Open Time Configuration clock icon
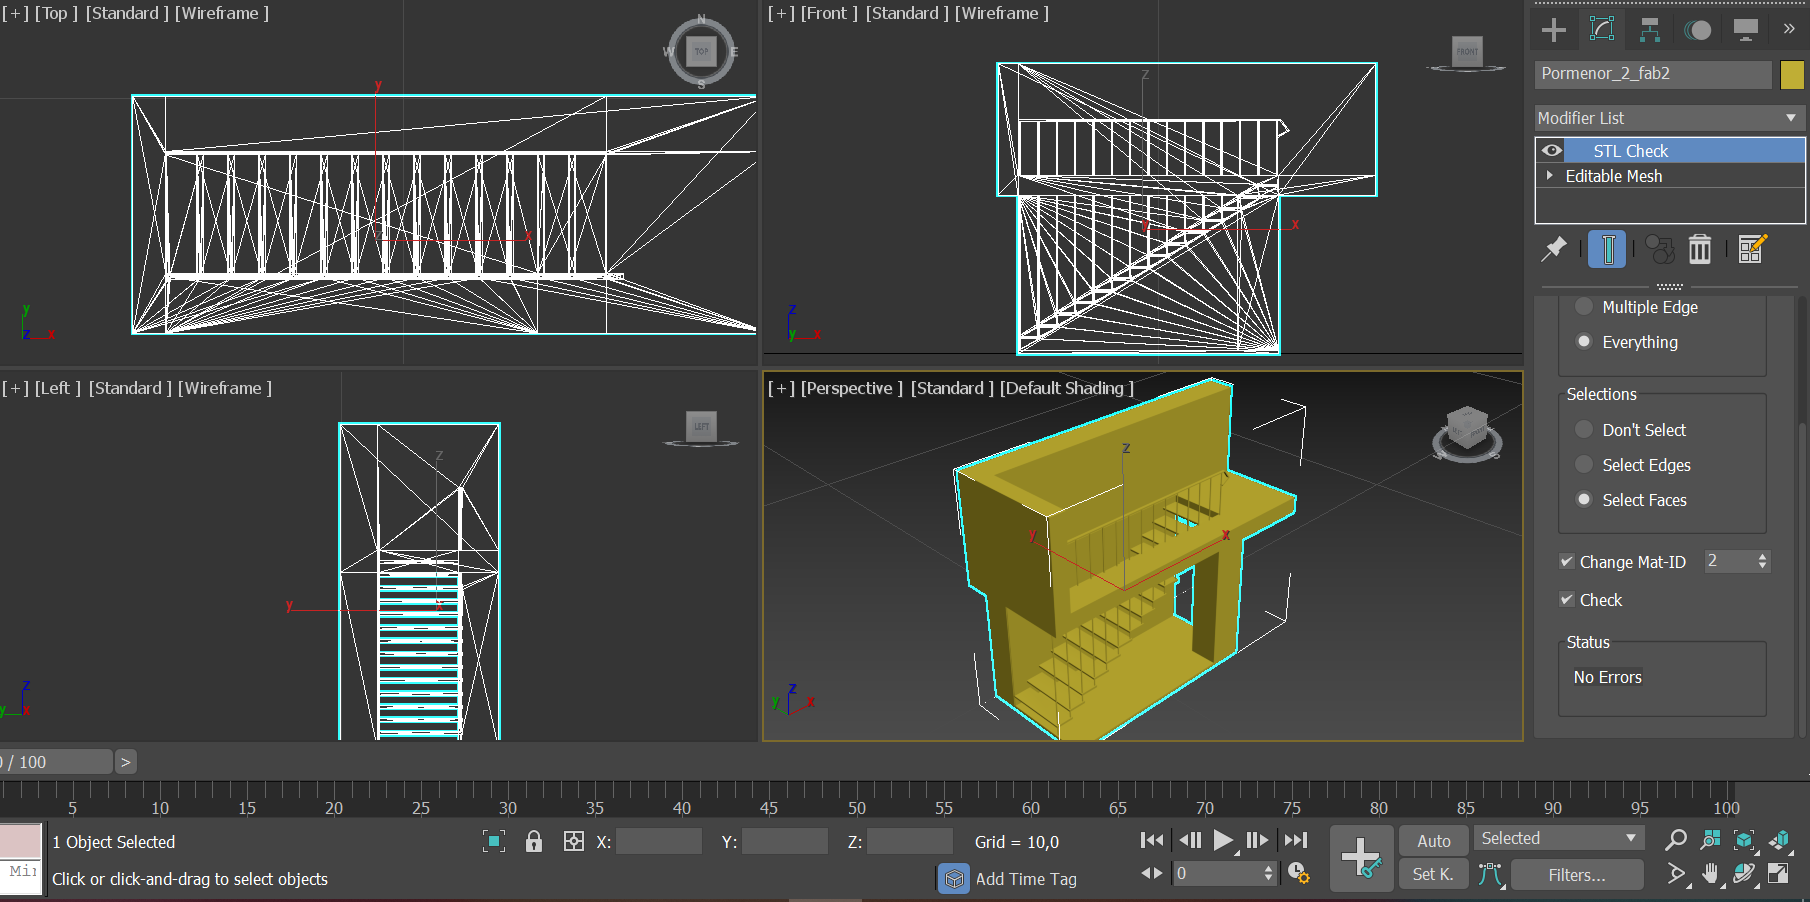This screenshot has height=902, width=1810. tap(1298, 873)
